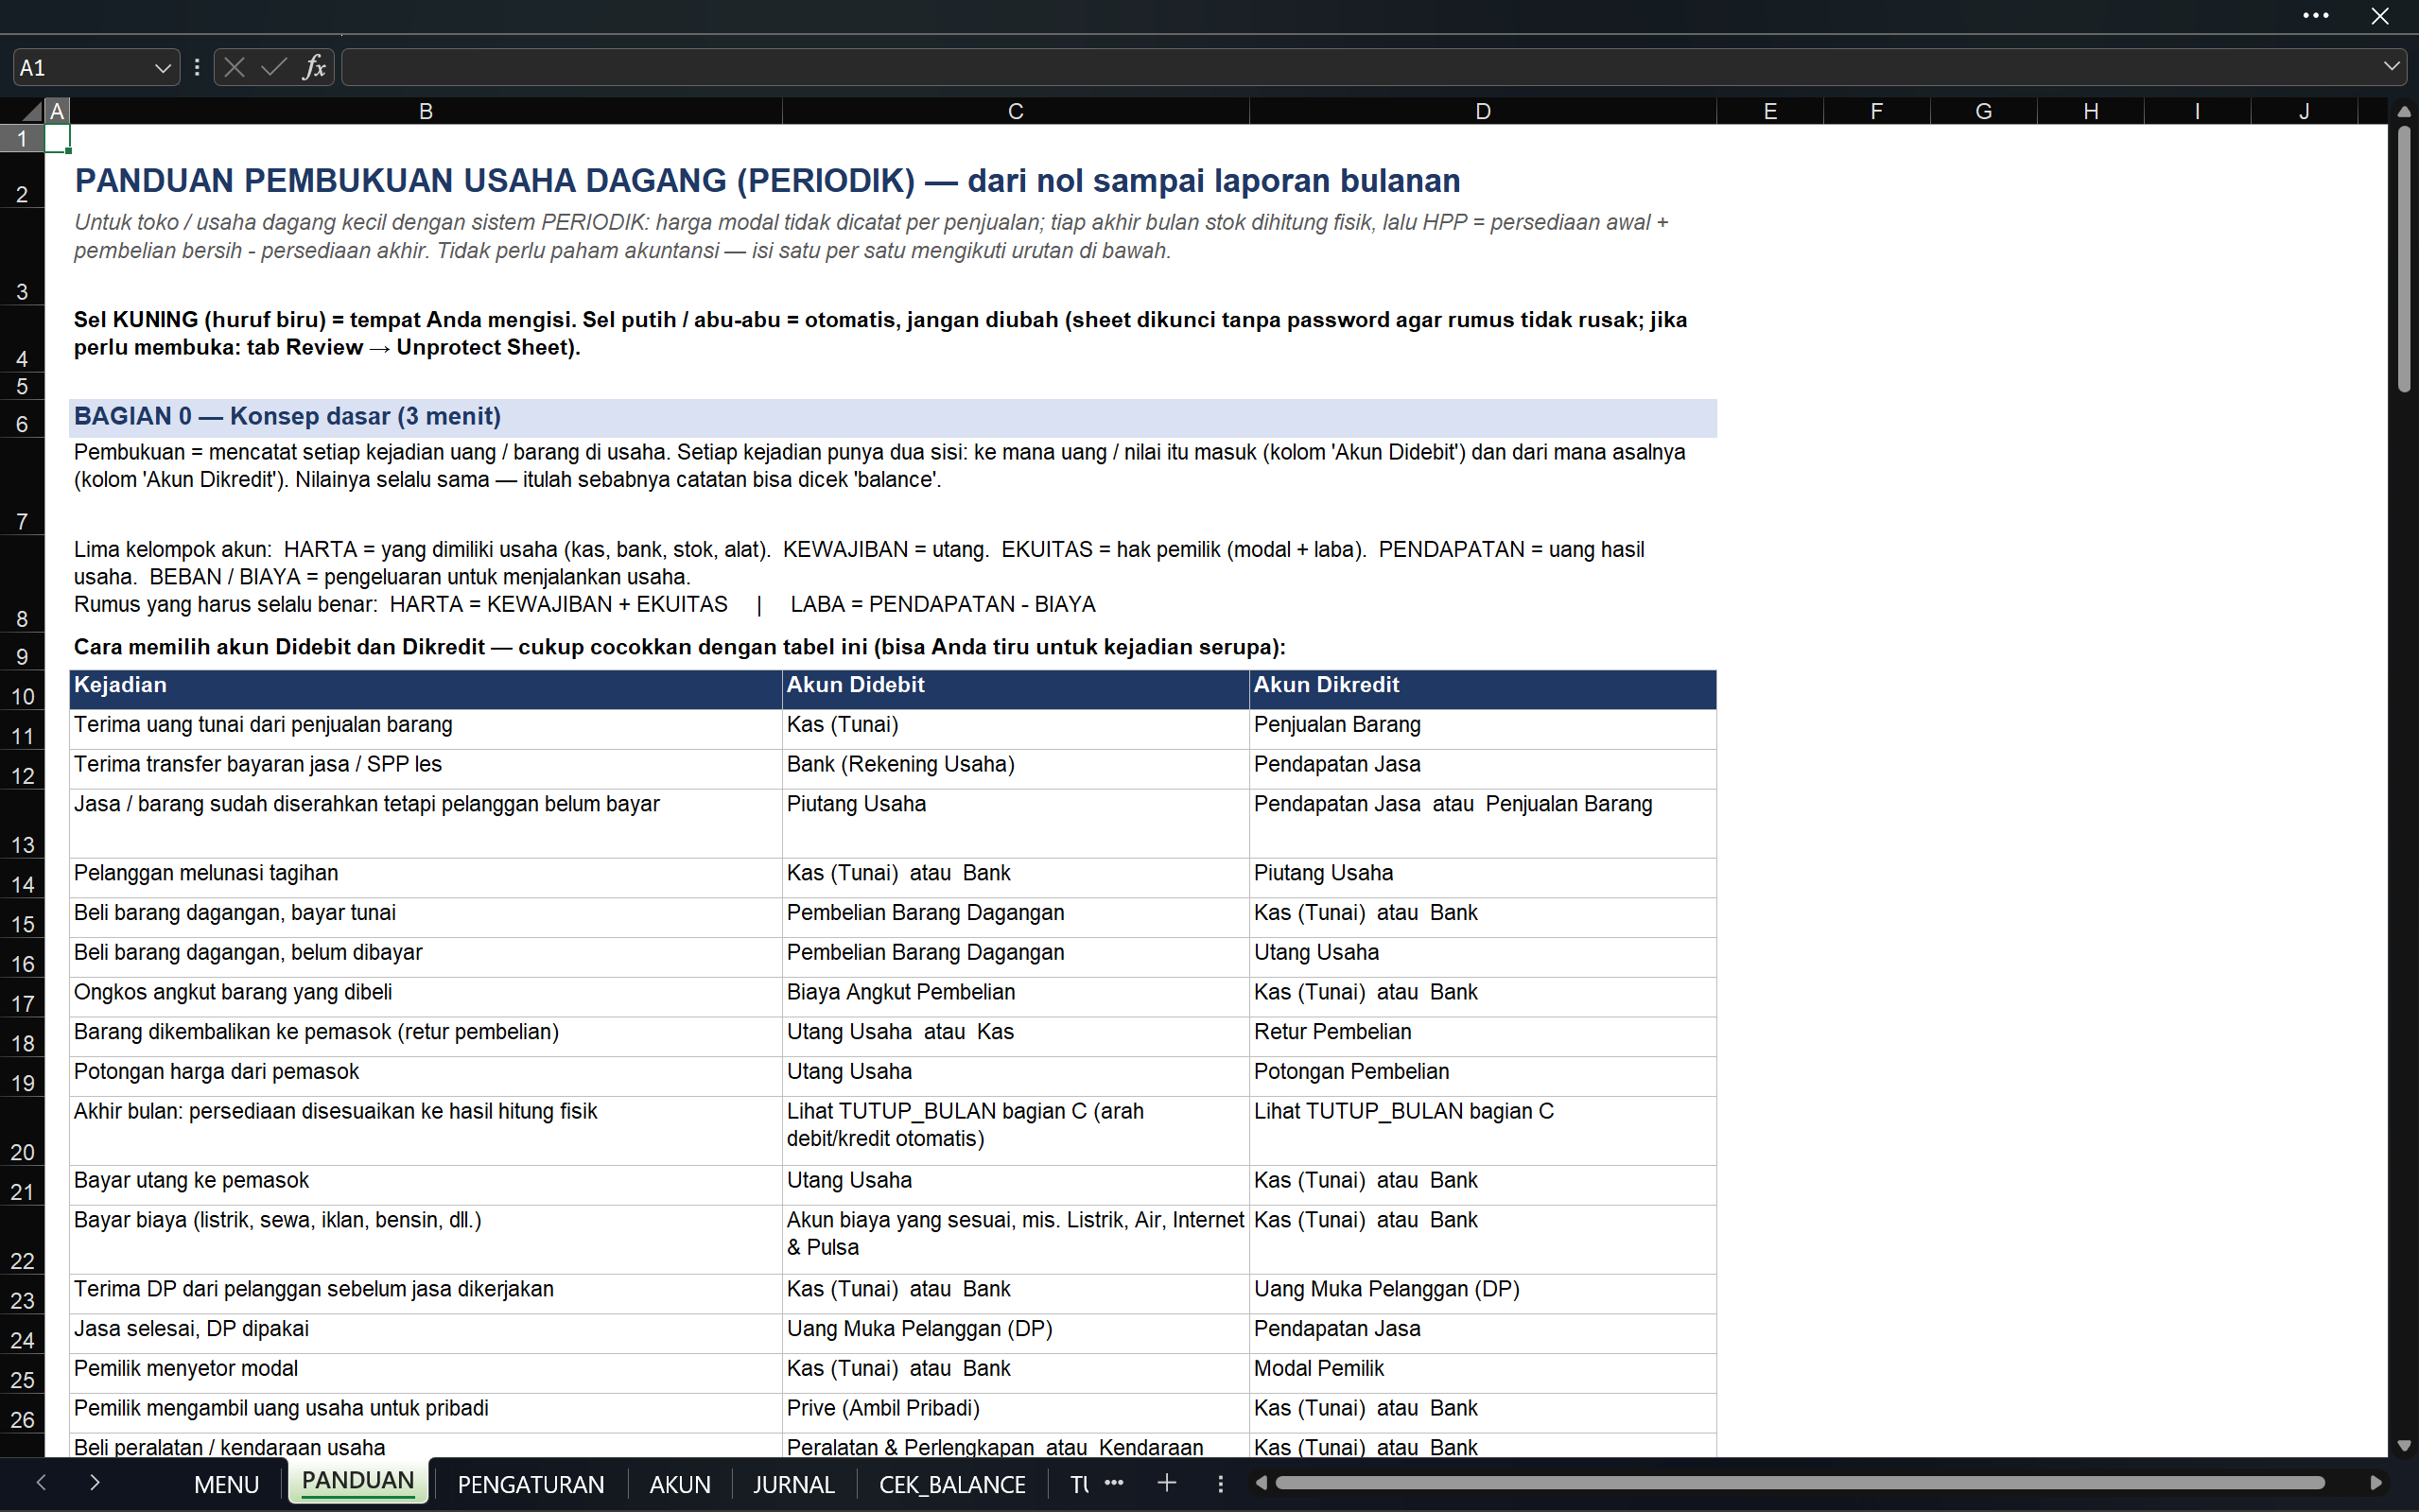This screenshot has width=2419, height=1512.
Task: Click the vertical scrollbar down arrow
Action: (x=2404, y=1446)
